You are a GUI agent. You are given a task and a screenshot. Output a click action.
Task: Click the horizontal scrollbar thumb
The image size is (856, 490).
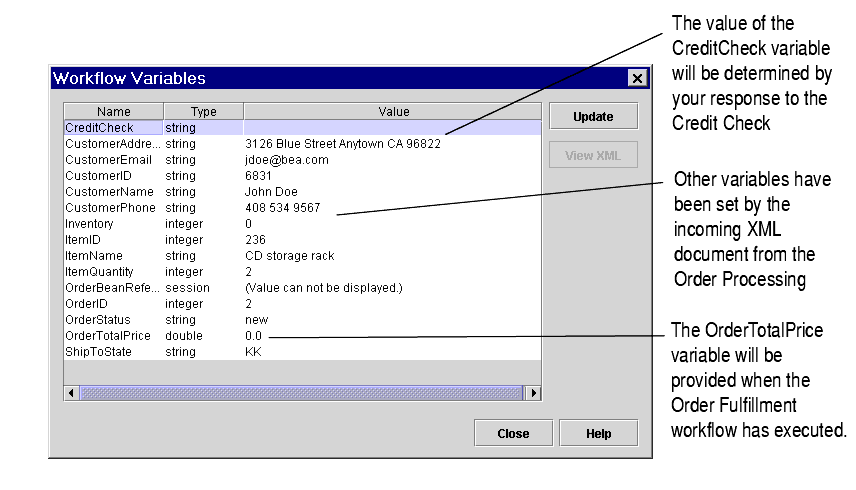[x=301, y=393]
